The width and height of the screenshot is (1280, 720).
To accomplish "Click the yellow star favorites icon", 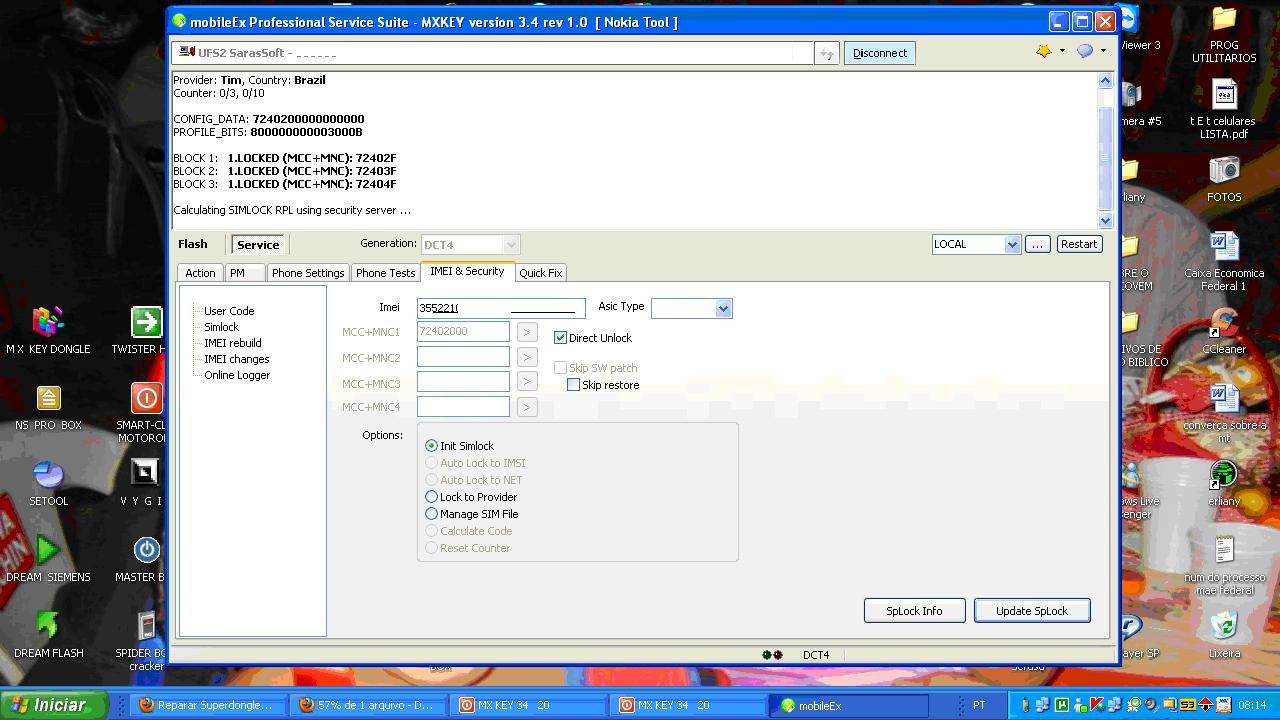I will click(1044, 51).
